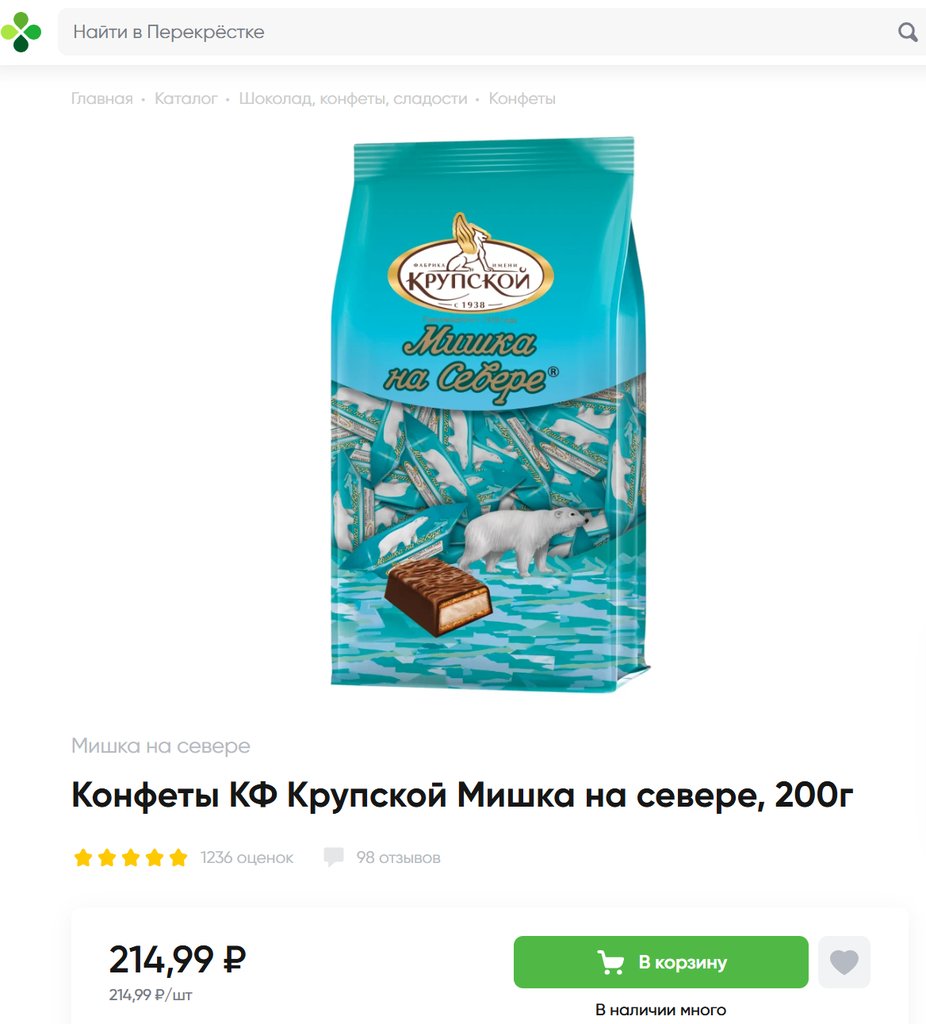Add product to favorites with heart icon
Viewport: 926px width, 1024px height.
(x=844, y=962)
